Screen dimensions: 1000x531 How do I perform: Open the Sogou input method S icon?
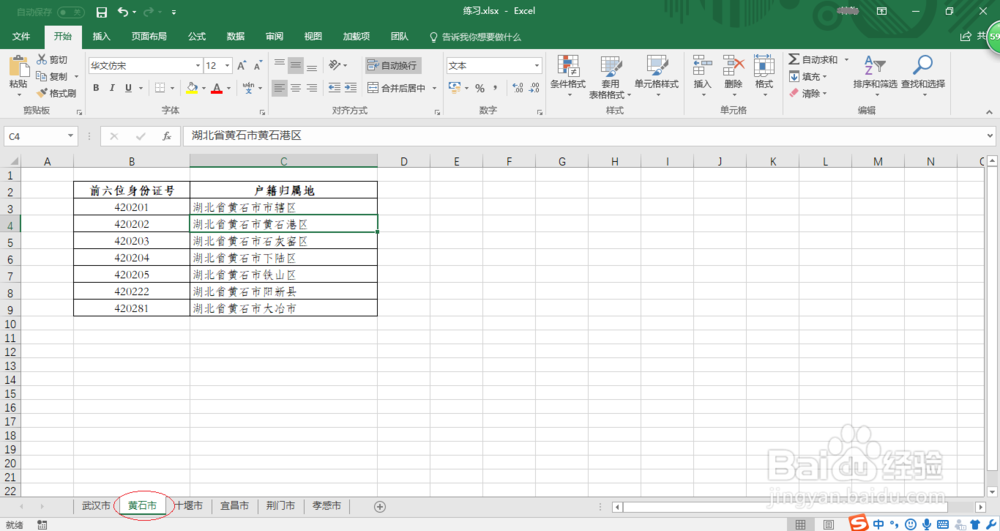coord(858,523)
